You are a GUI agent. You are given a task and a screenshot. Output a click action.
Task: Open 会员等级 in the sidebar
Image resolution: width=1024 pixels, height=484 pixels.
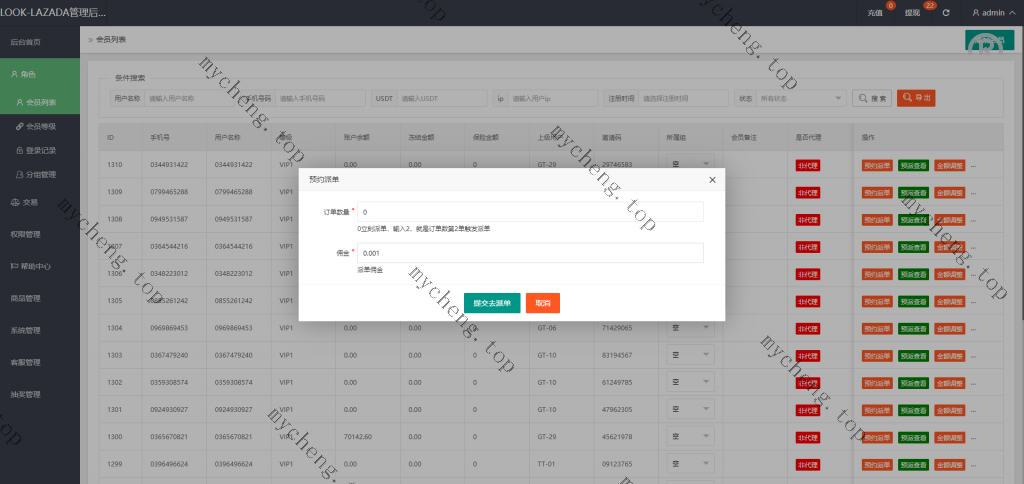(x=41, y=127)
